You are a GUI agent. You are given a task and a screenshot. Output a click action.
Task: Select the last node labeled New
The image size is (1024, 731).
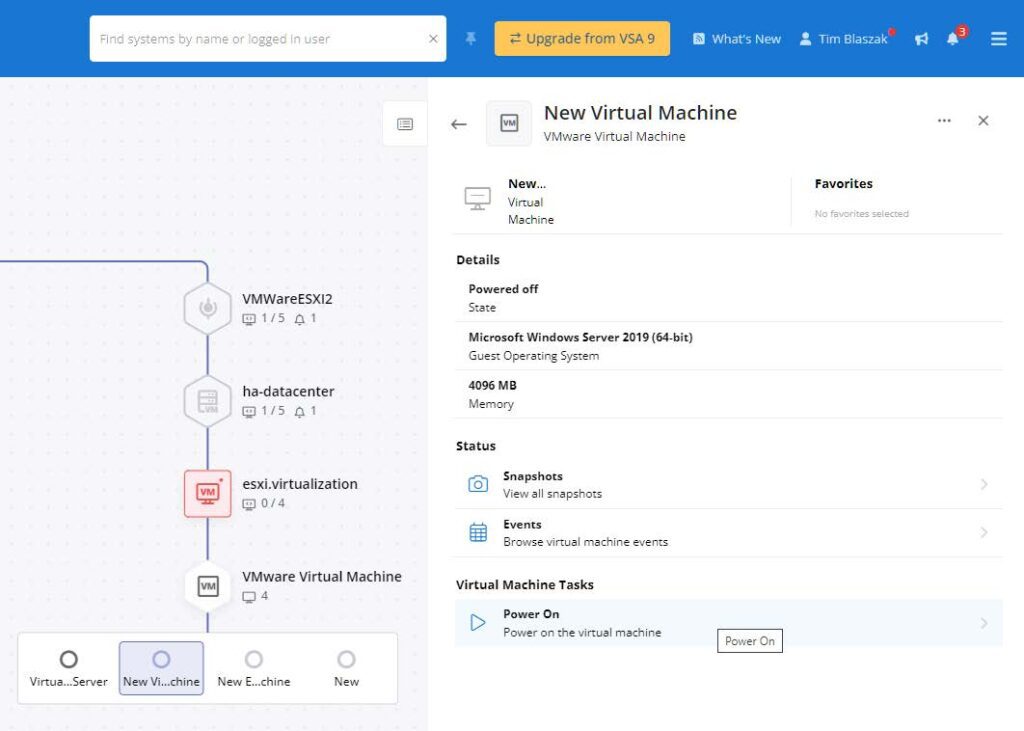tap(346, 660)
